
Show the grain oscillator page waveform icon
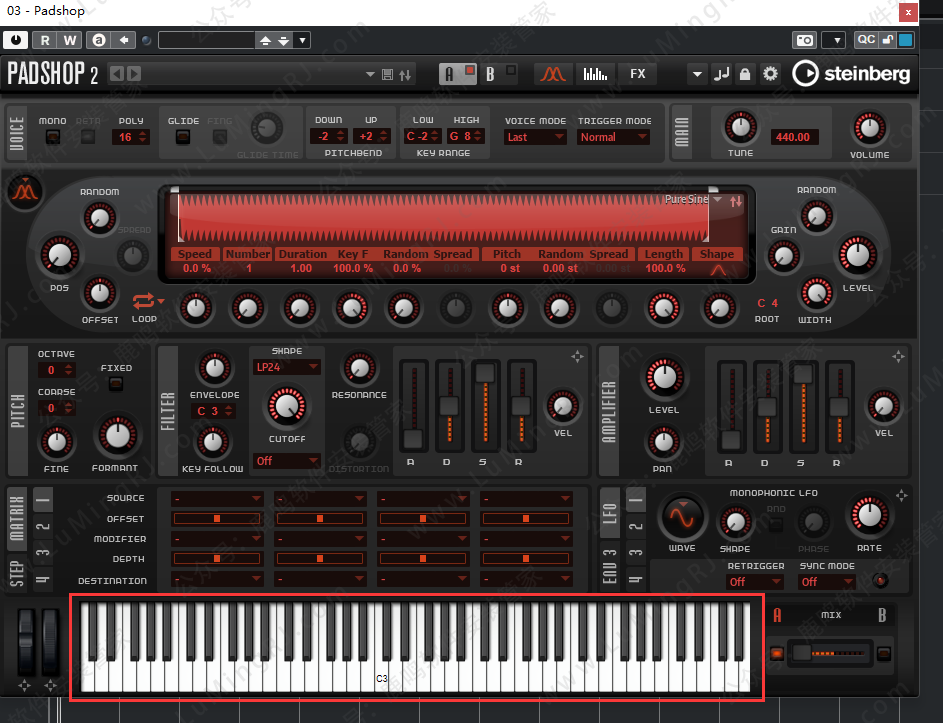(x=553, y=74)
